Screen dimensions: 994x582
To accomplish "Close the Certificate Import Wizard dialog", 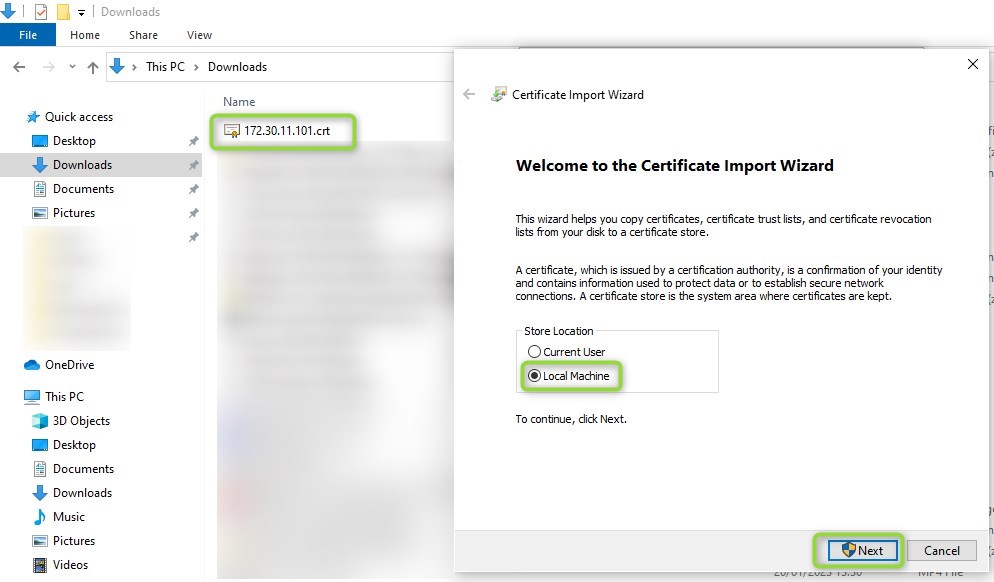I will tap(972, 64).
